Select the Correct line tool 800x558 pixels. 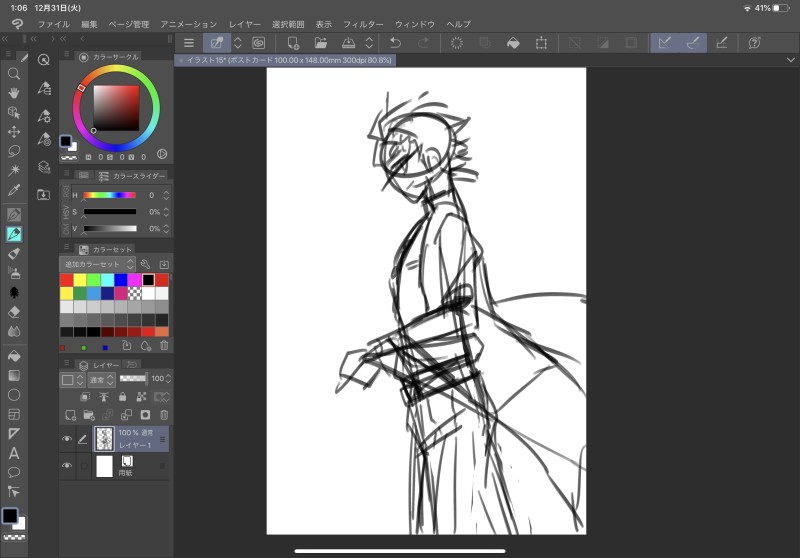coord(14,492)
